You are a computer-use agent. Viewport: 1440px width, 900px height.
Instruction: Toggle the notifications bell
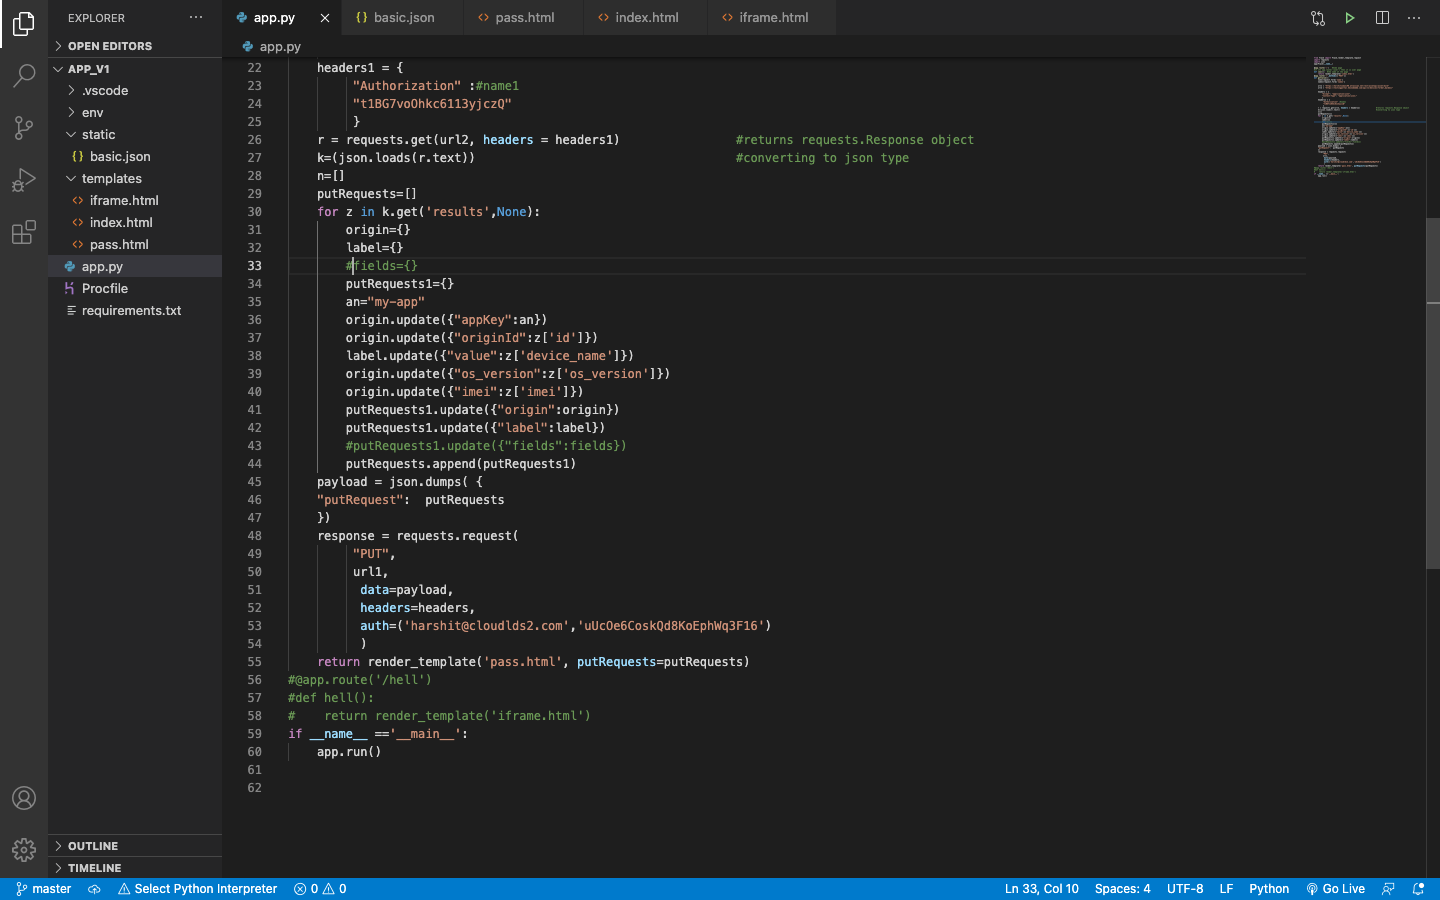click(x=1422, y=888)
